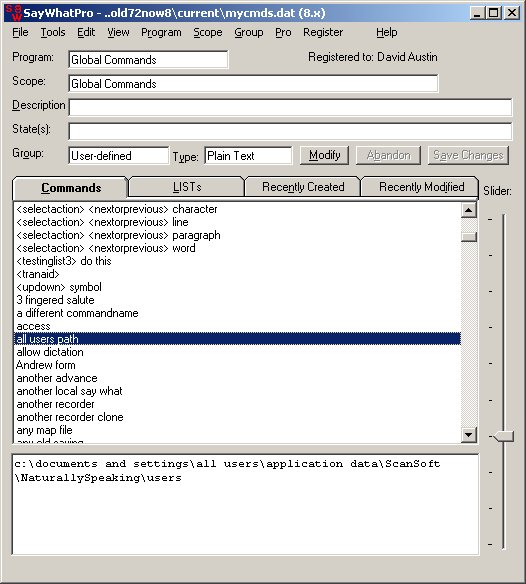
Task: Select '<selectaction> <nextorprevious> line' command
Action: (x=237, y=222)
